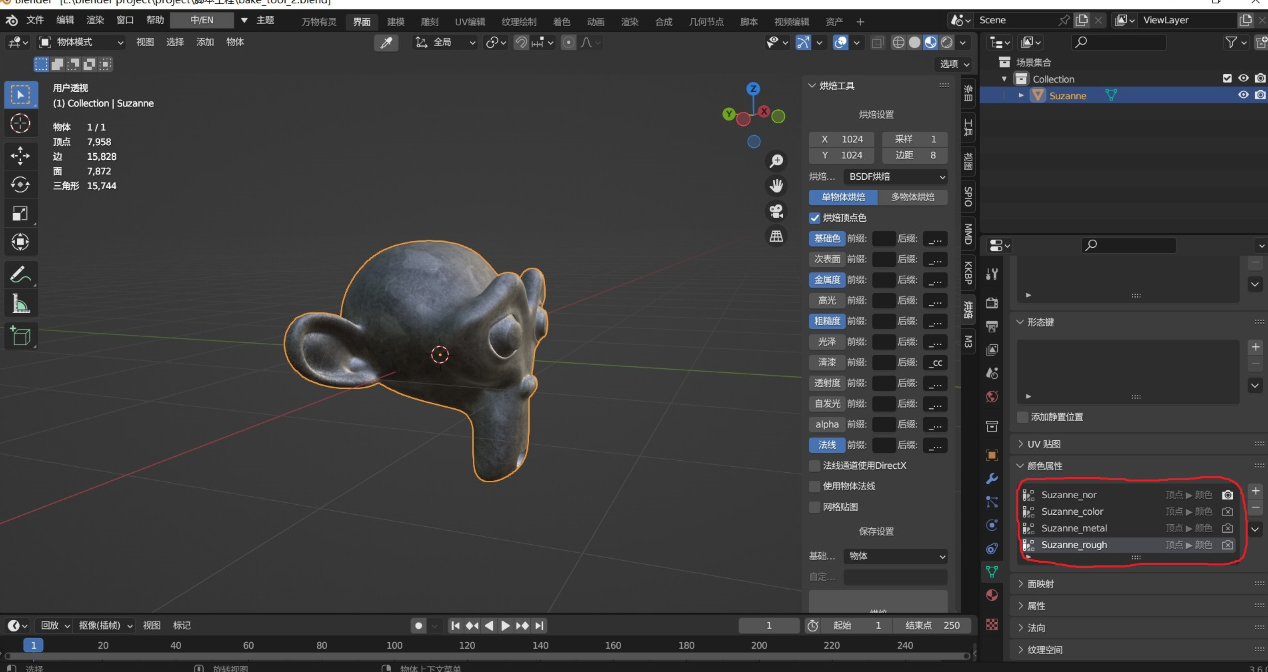This screenshot has height=672, width=1268.
Task: Play the animation forward
Action: (x=505, y=625)
